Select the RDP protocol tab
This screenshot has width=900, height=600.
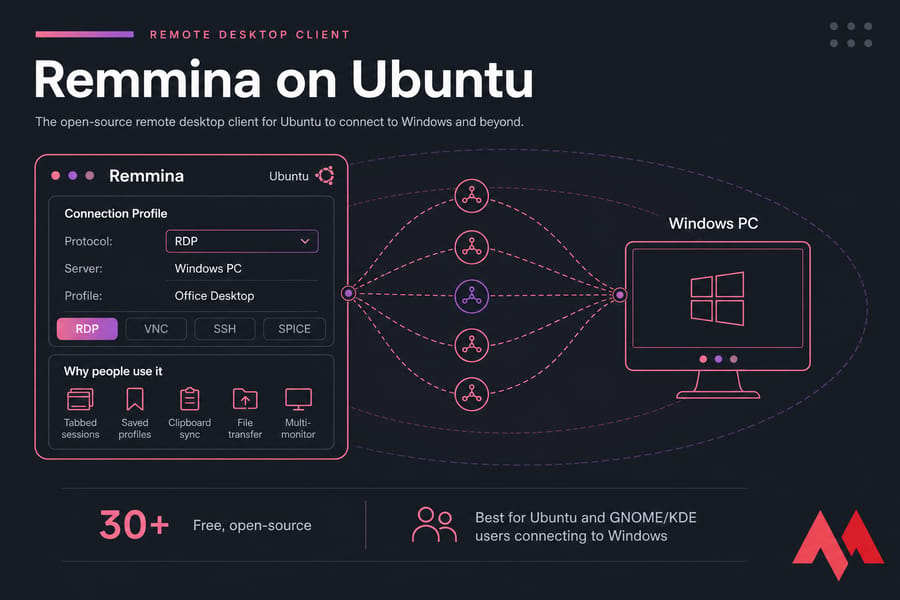87,329
